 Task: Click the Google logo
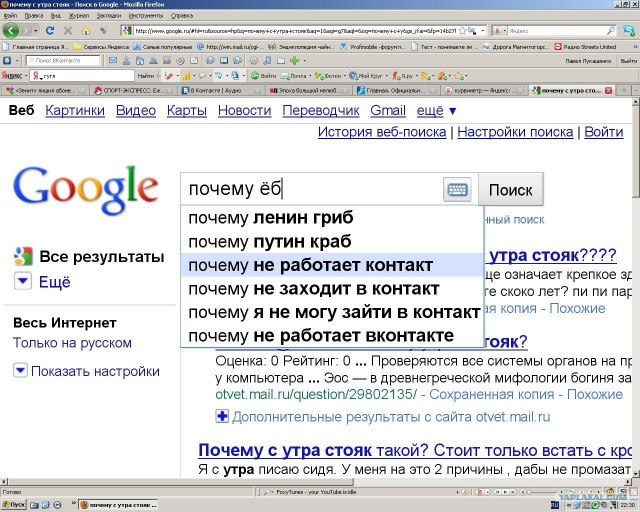(x=85, y=190)
